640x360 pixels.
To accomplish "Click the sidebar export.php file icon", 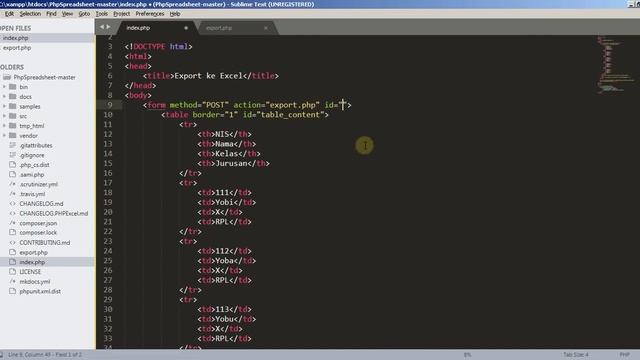I will (x=13, y=252).
